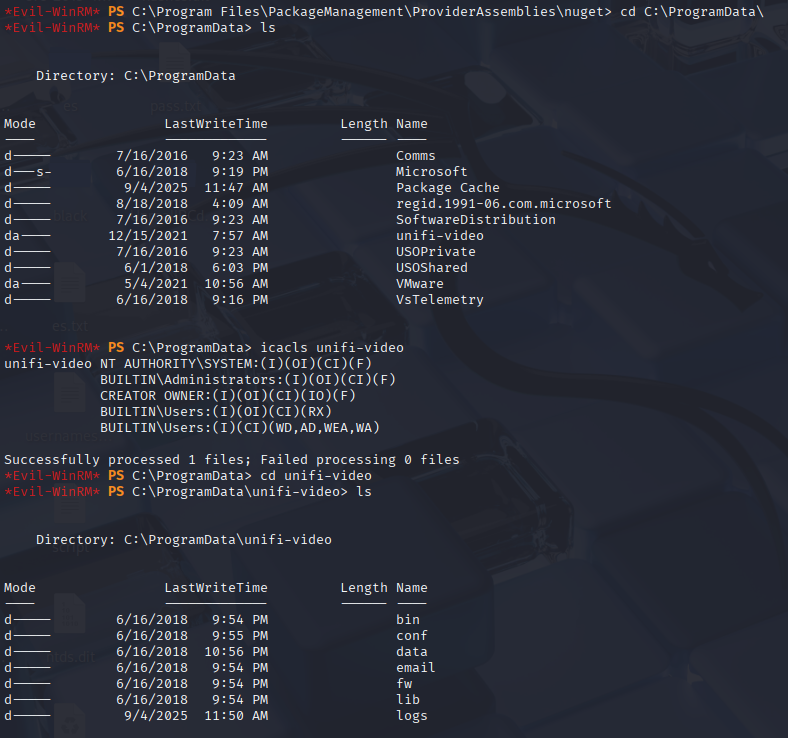This screenshot has height=738, width=788.
Task: Click the 'data' folder name
Action: (412, 652)
